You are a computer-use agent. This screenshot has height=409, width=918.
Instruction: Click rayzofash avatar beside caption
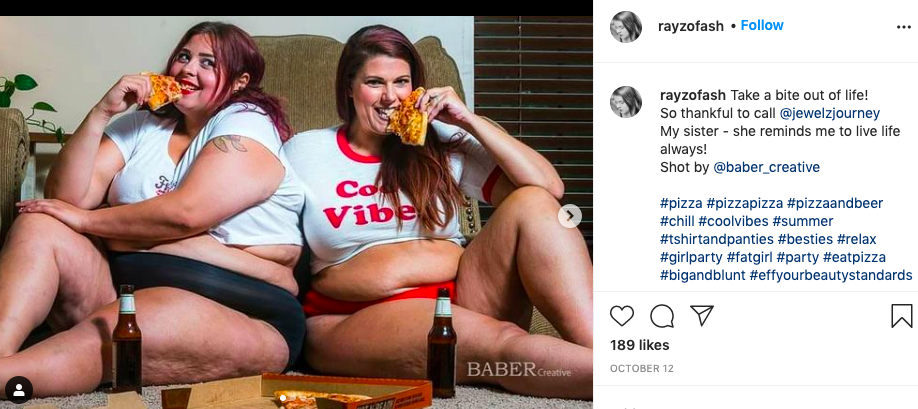[626, 102]
